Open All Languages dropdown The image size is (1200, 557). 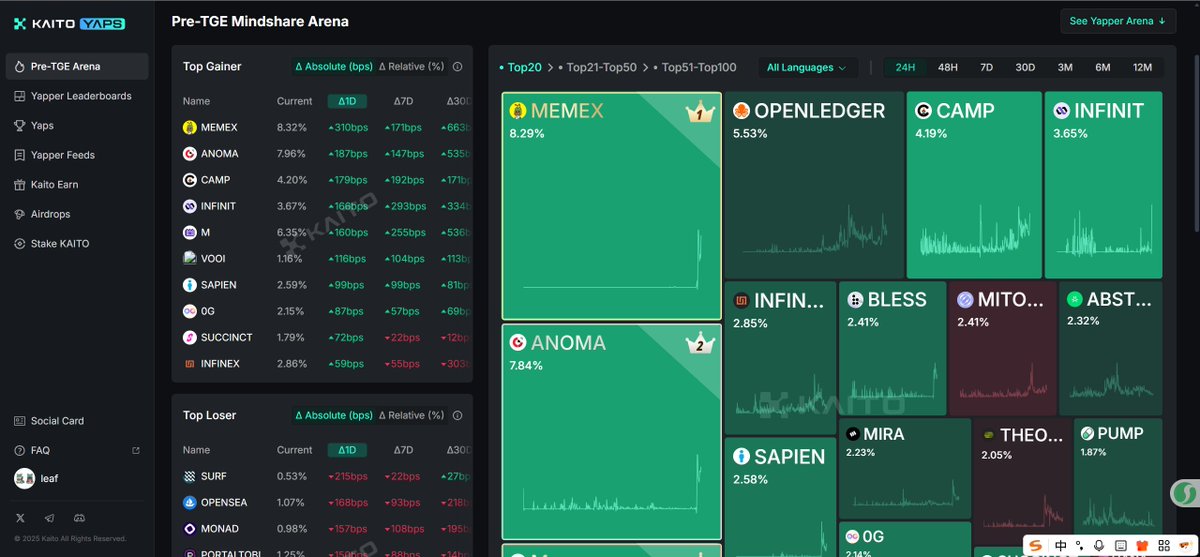click(x=806, y=68)
